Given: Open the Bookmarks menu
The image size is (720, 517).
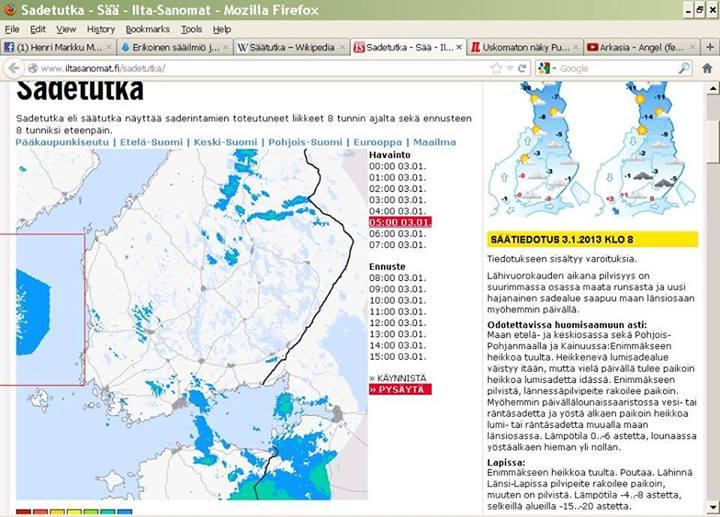Looking at the screenshot, I should tap(147, 29).
